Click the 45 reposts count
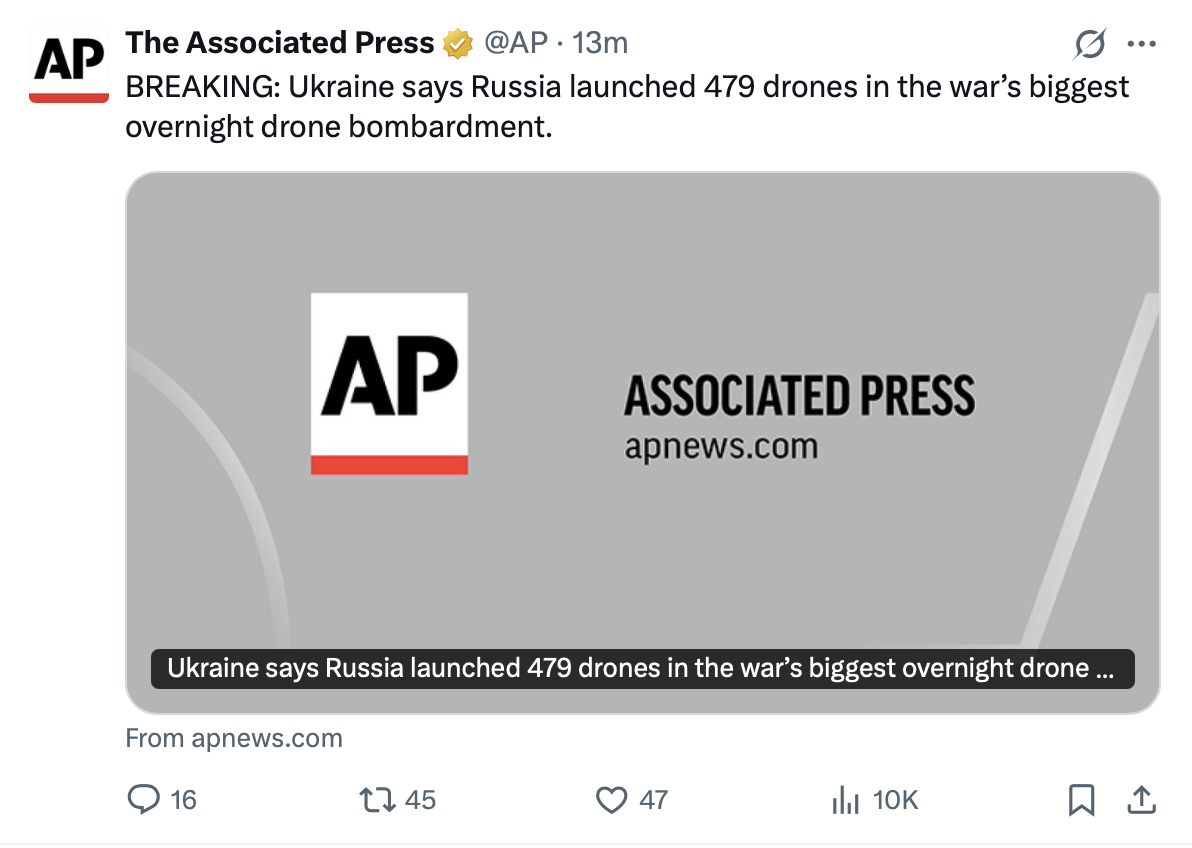The image size is (1192, 848). point(420,800)
